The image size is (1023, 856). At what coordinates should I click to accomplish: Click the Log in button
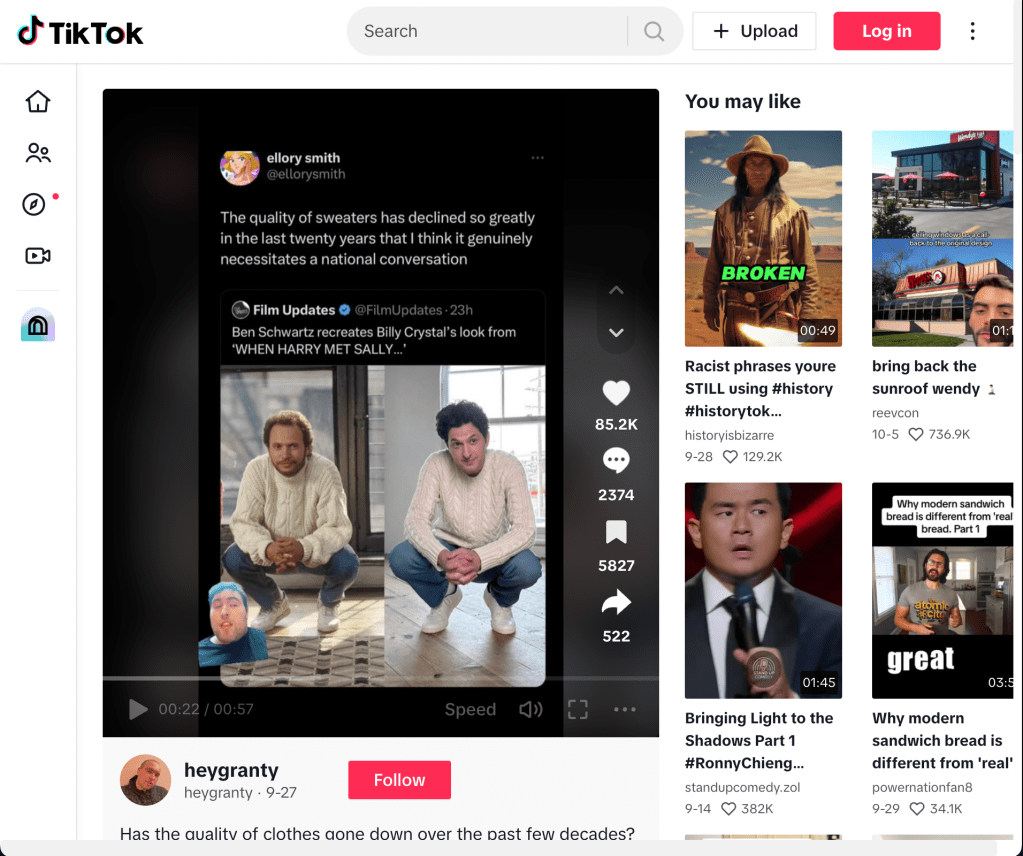886,31
